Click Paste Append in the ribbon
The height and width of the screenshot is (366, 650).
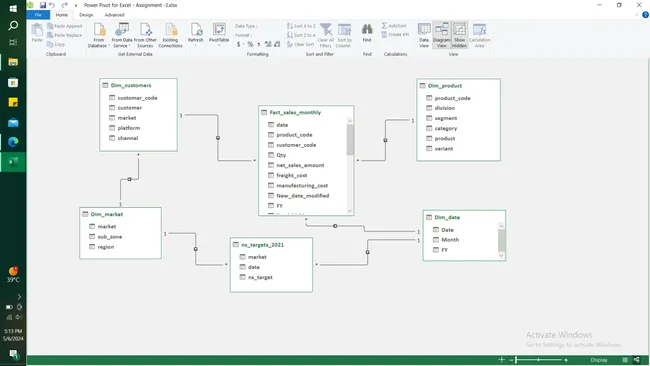pos(64,26)
